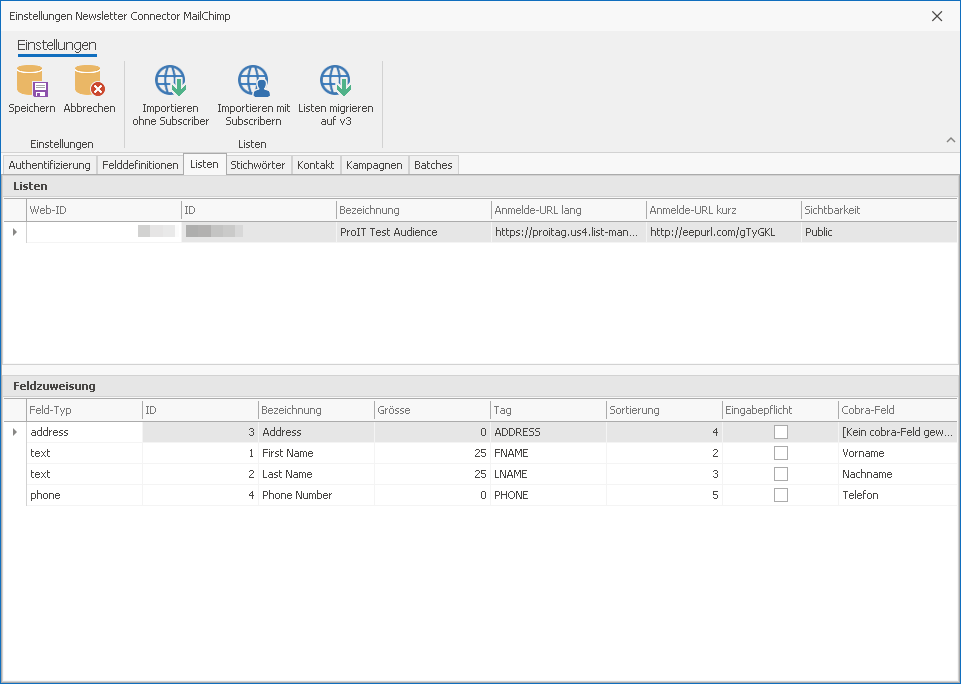
Task: Toggle Eingabepflicht checkbox for Address row
Action: 780,432
